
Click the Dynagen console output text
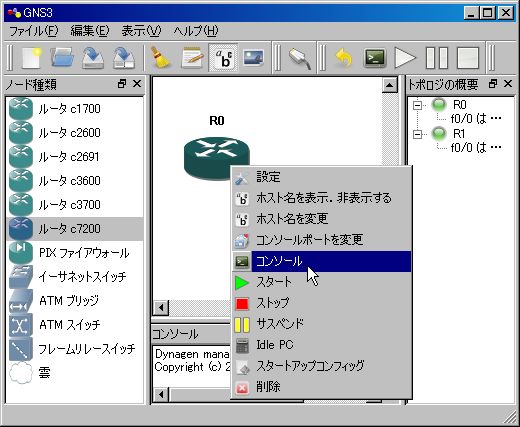pos(192,360)
